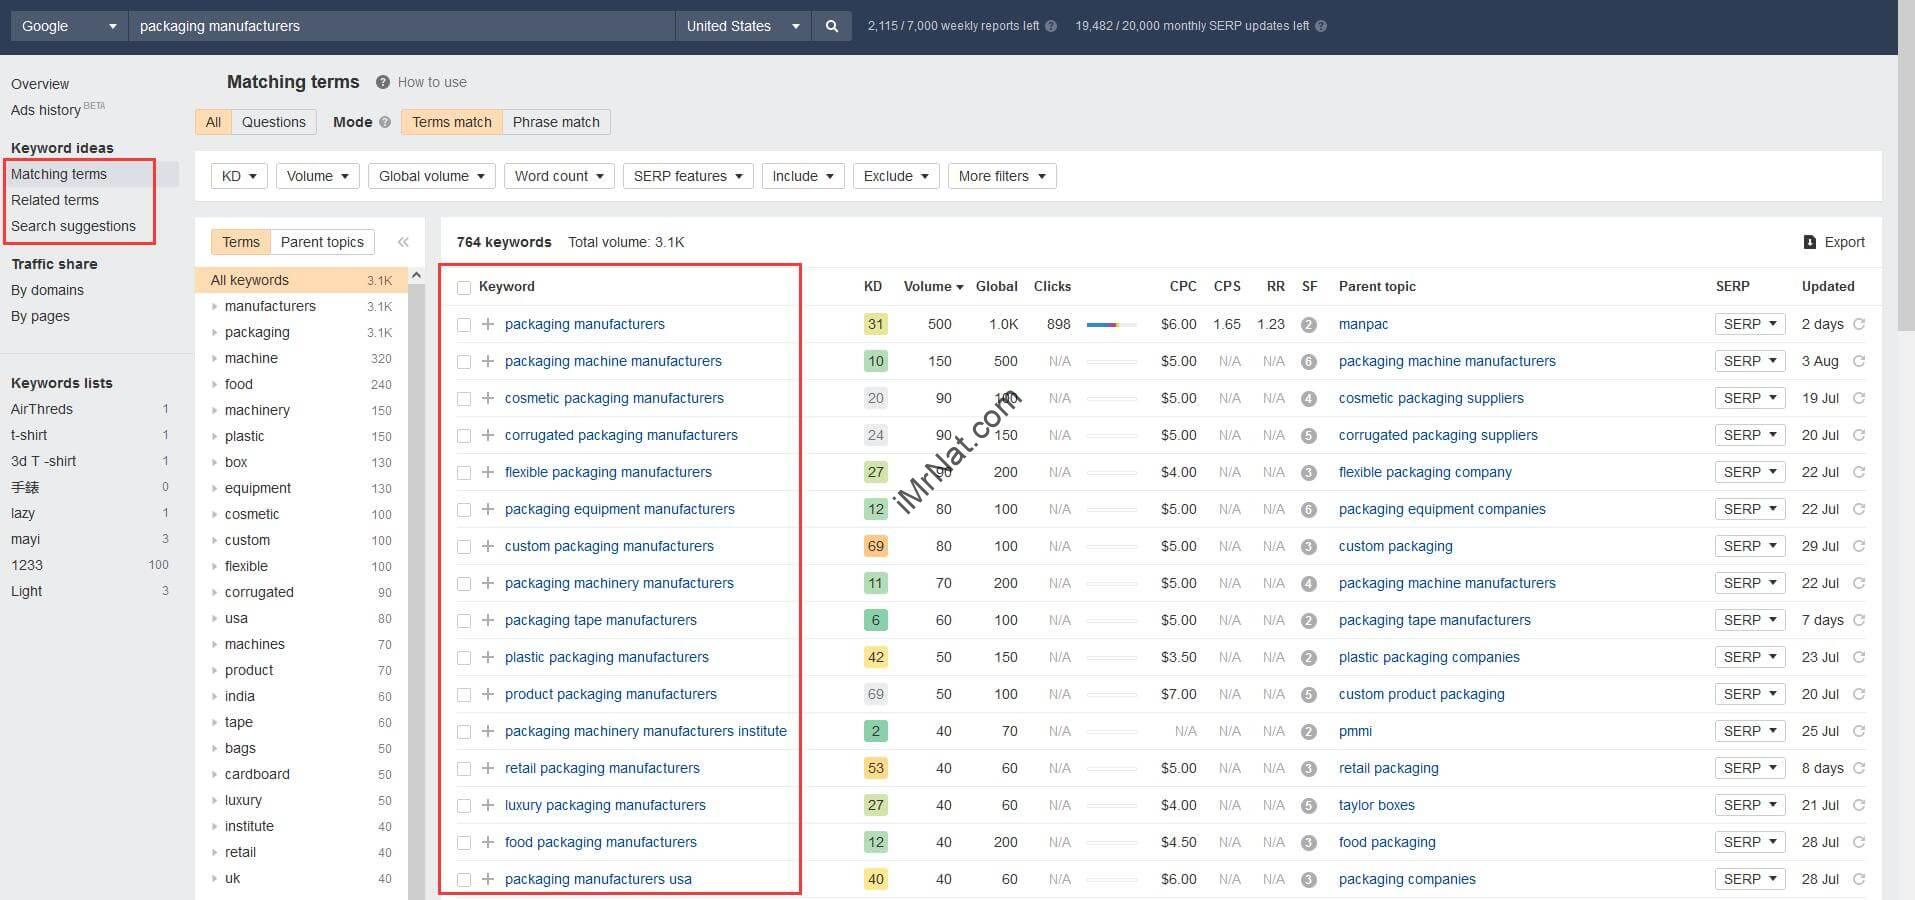Click the Export button label
Screen dimensions: 1915x900
(1844, 242)
